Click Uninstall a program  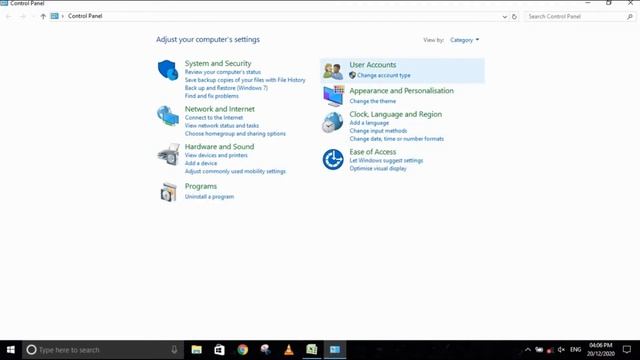tap(209, 197)
